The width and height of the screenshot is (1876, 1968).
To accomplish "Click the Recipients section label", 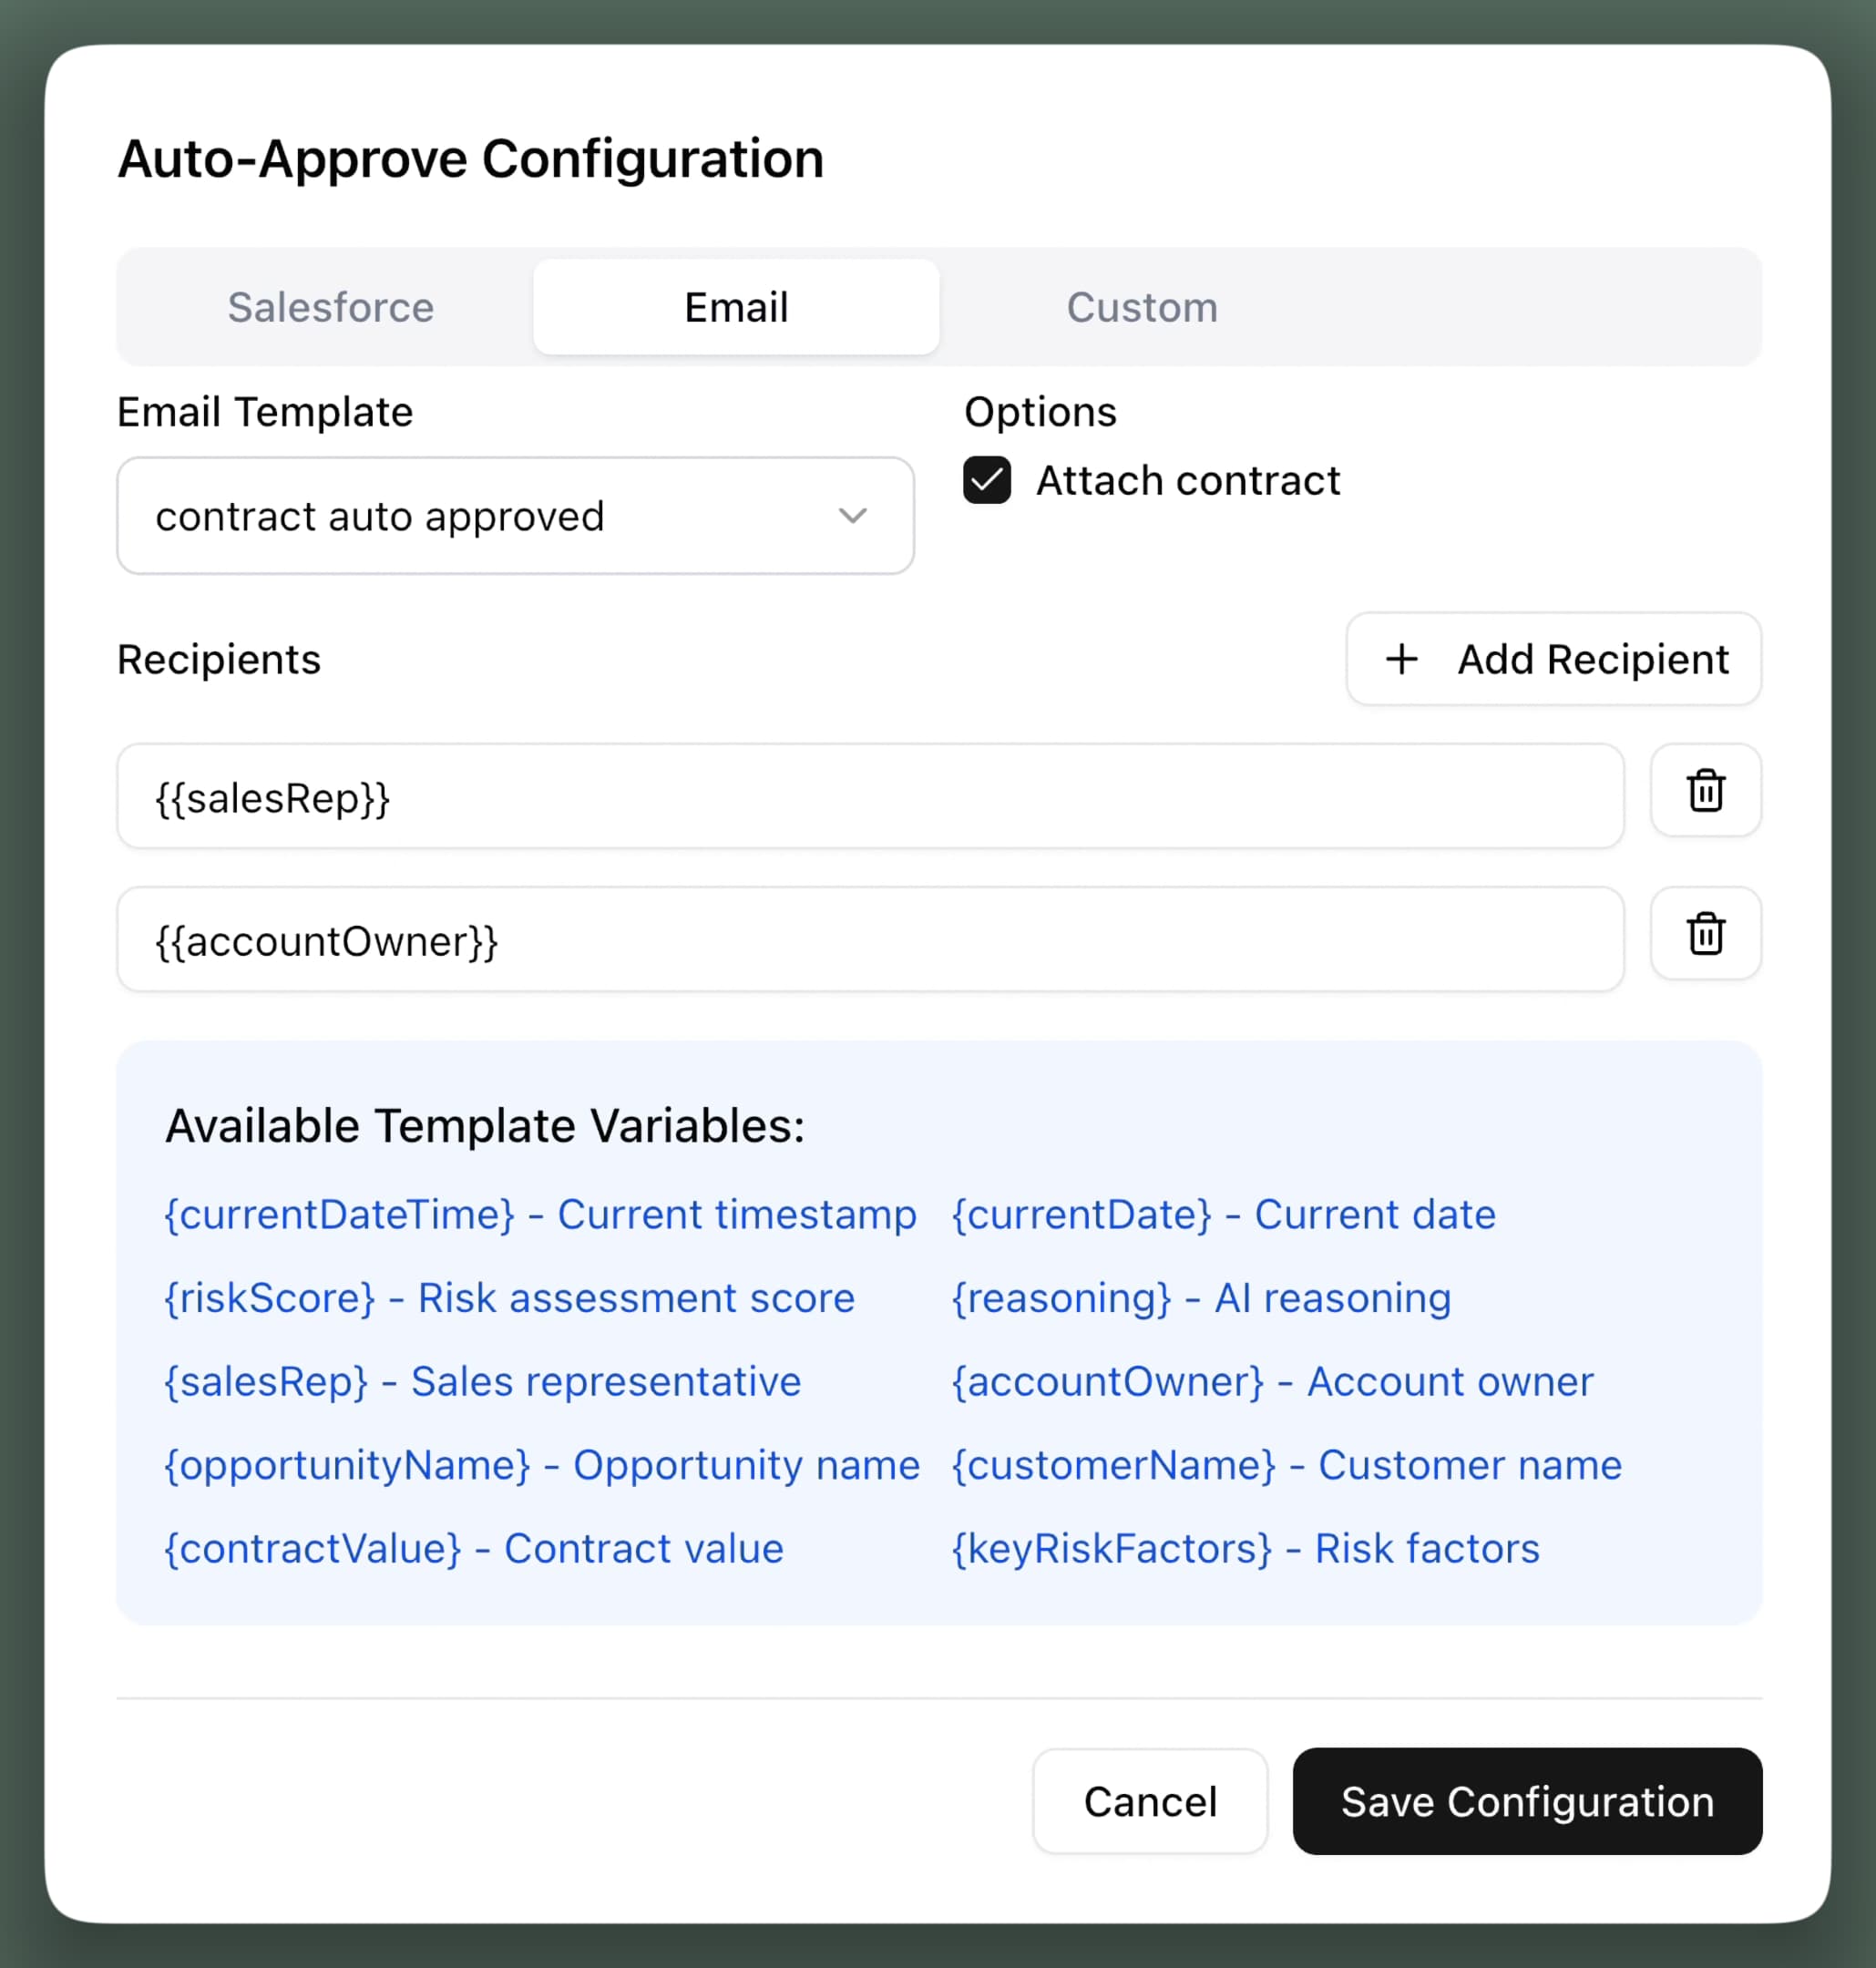I will (x=219, y=660).
